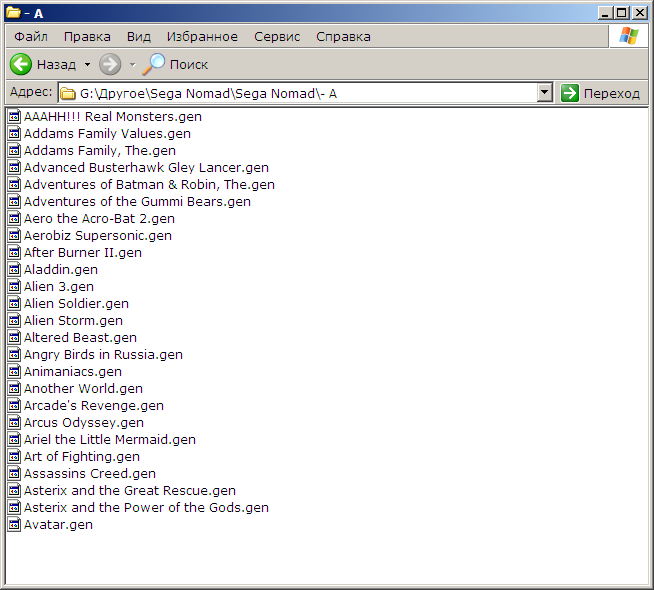Click the Windows flag logo icon
This screenshot has width=654, height=590.
point(628,36)
